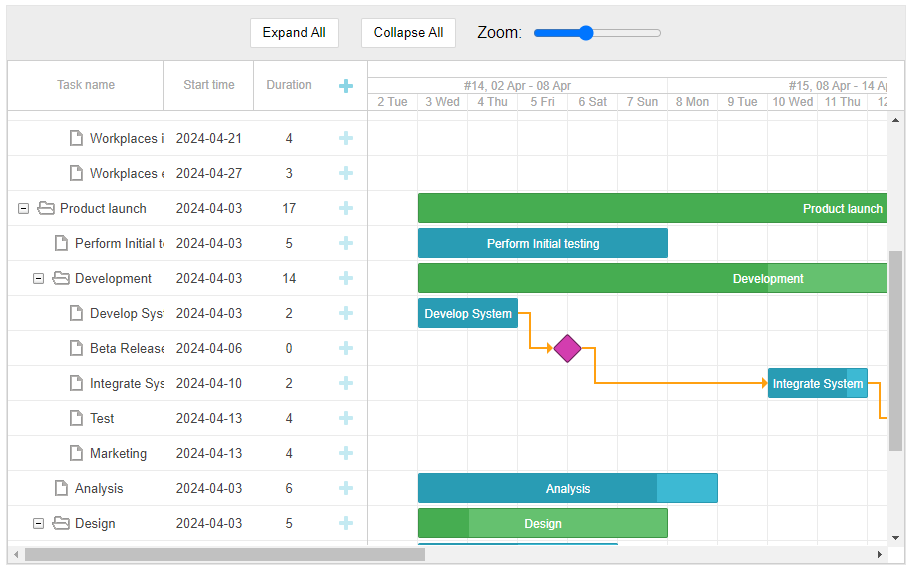The image size is (913, 570).
Task: Click the plus icon in the Perform Initial testing row
Action: (x=346, y=243)
